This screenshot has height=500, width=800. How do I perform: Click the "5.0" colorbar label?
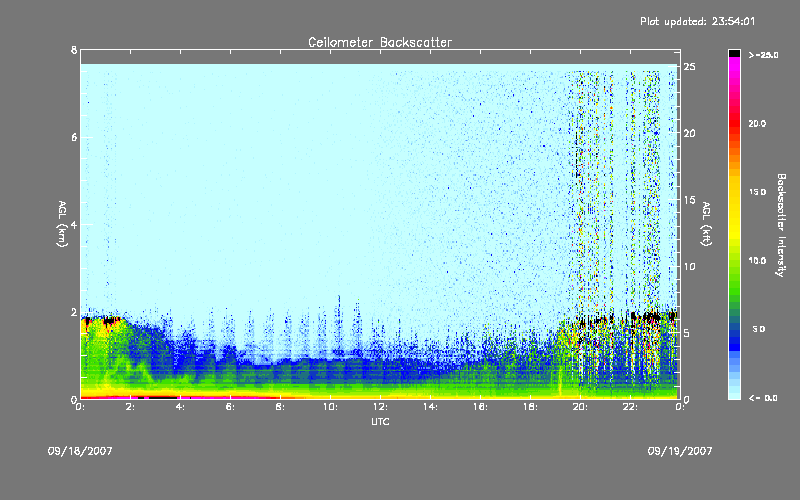(759, 329)
